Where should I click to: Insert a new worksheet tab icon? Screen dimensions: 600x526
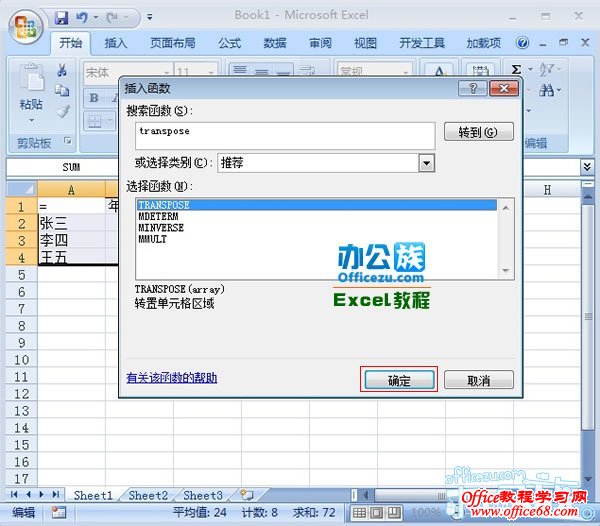[x=247, y=495]
